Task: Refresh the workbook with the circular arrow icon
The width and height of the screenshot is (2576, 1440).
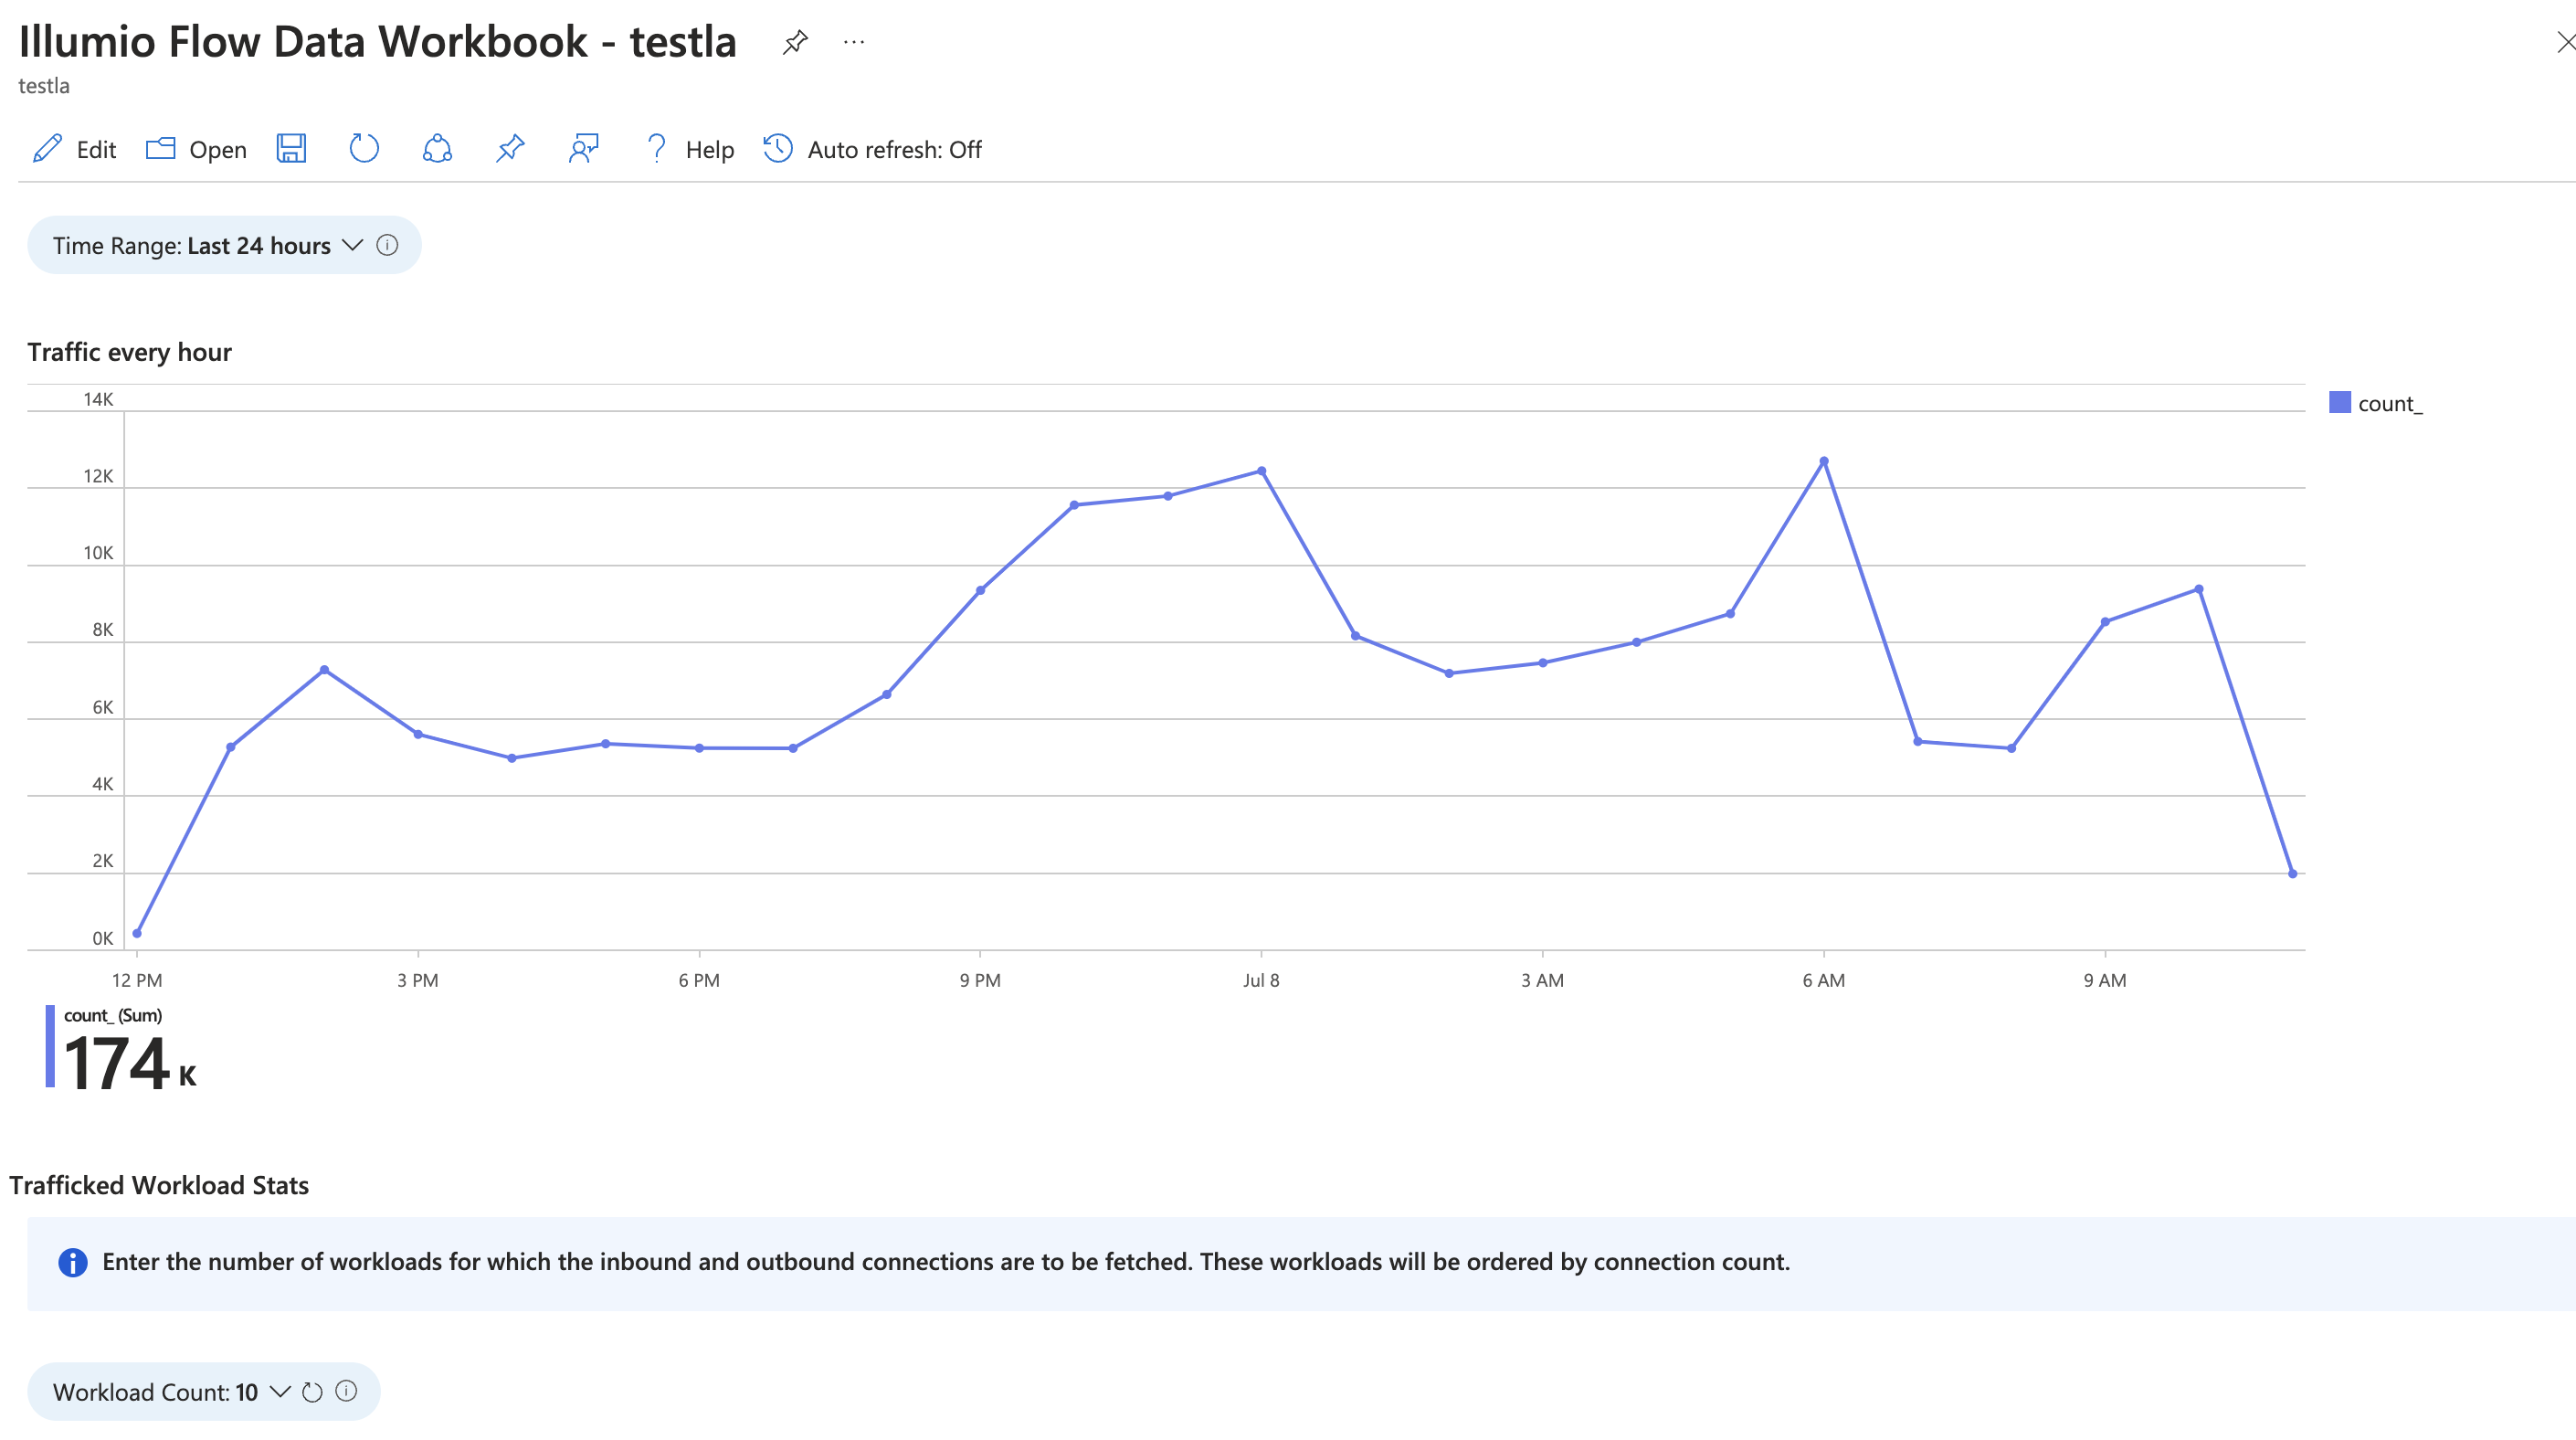Action: point(364,149)
